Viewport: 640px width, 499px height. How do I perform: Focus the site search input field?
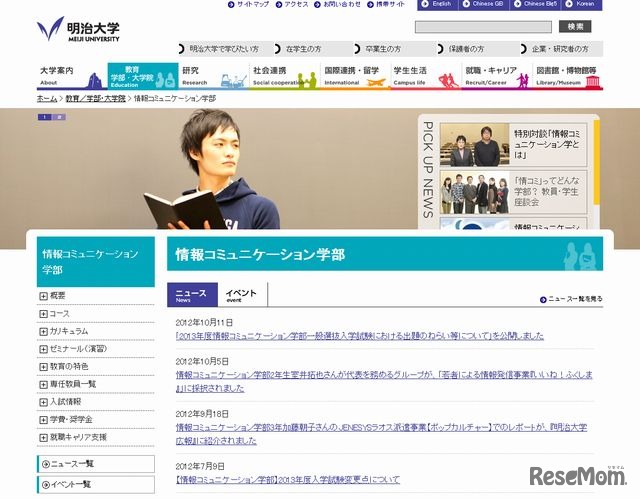tap(483, 27)
